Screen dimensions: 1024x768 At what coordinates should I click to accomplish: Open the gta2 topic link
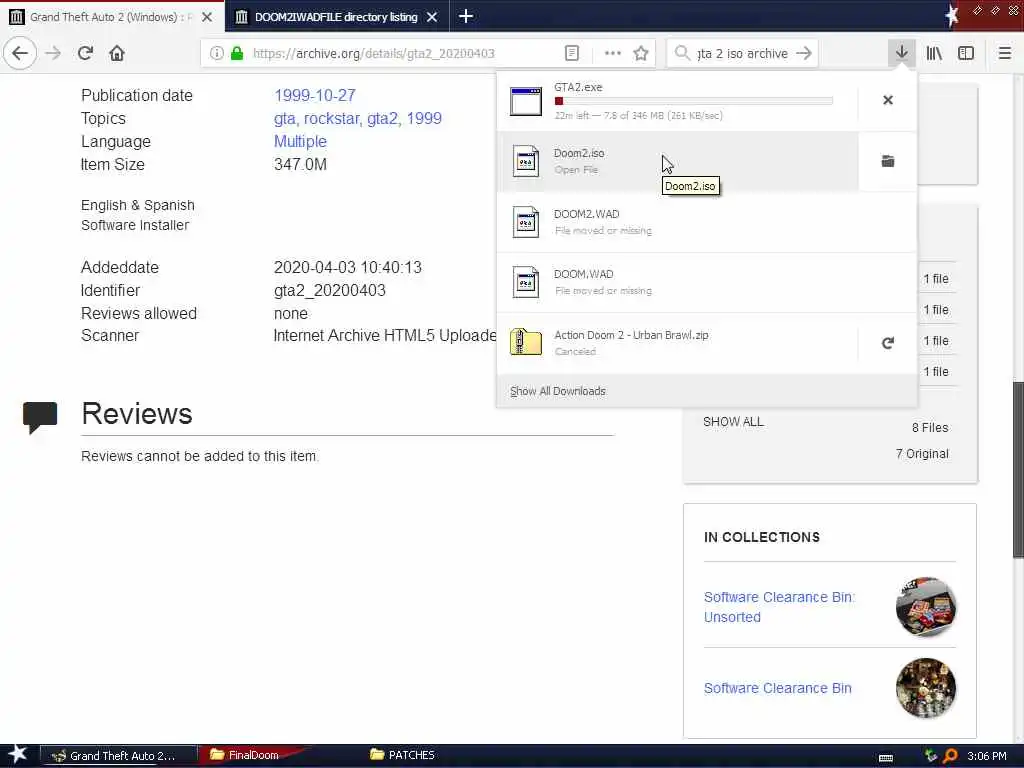(x=382, y=118)
